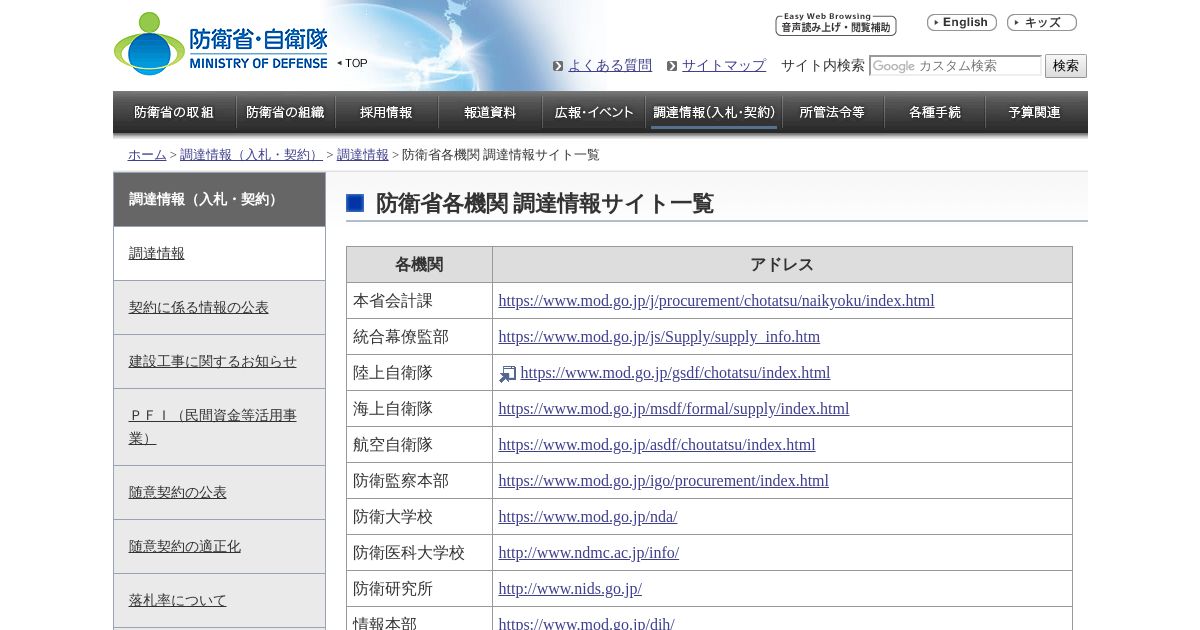Click the small TOP arrow link
1200x630 pixels.
[x=352, y=63]
